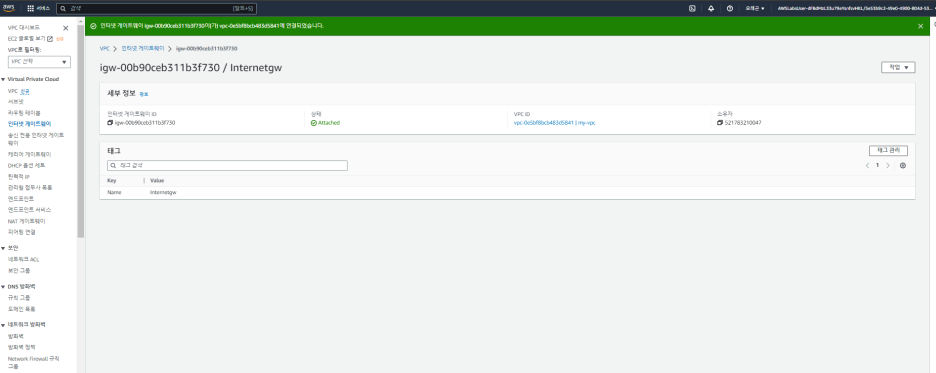Open 규칙 그룹 in the sidebar
936x373 pixels.
coord(19,298)
